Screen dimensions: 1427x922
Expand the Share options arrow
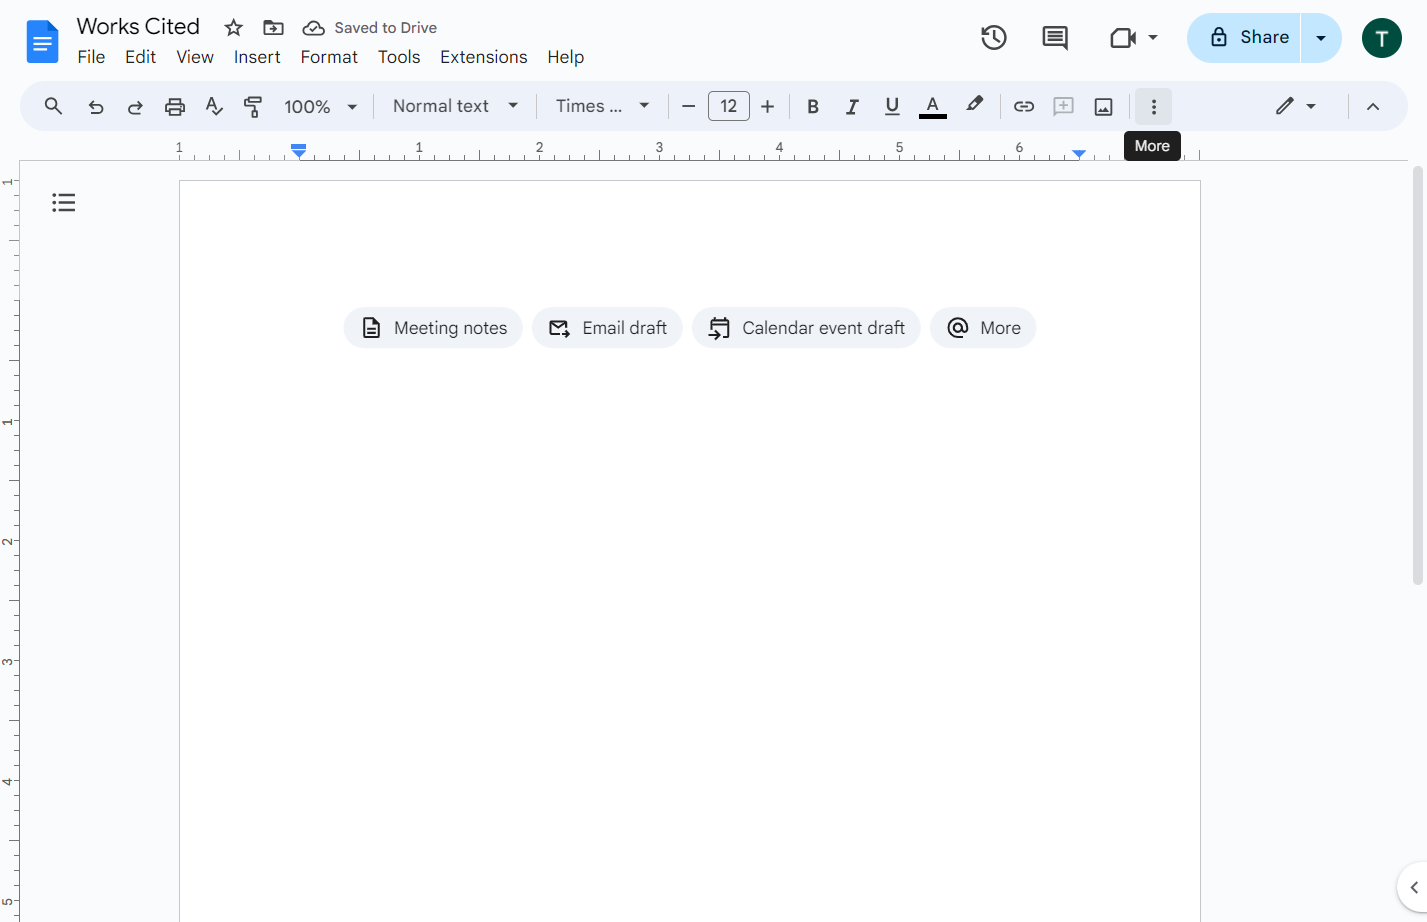point(1321,38)
